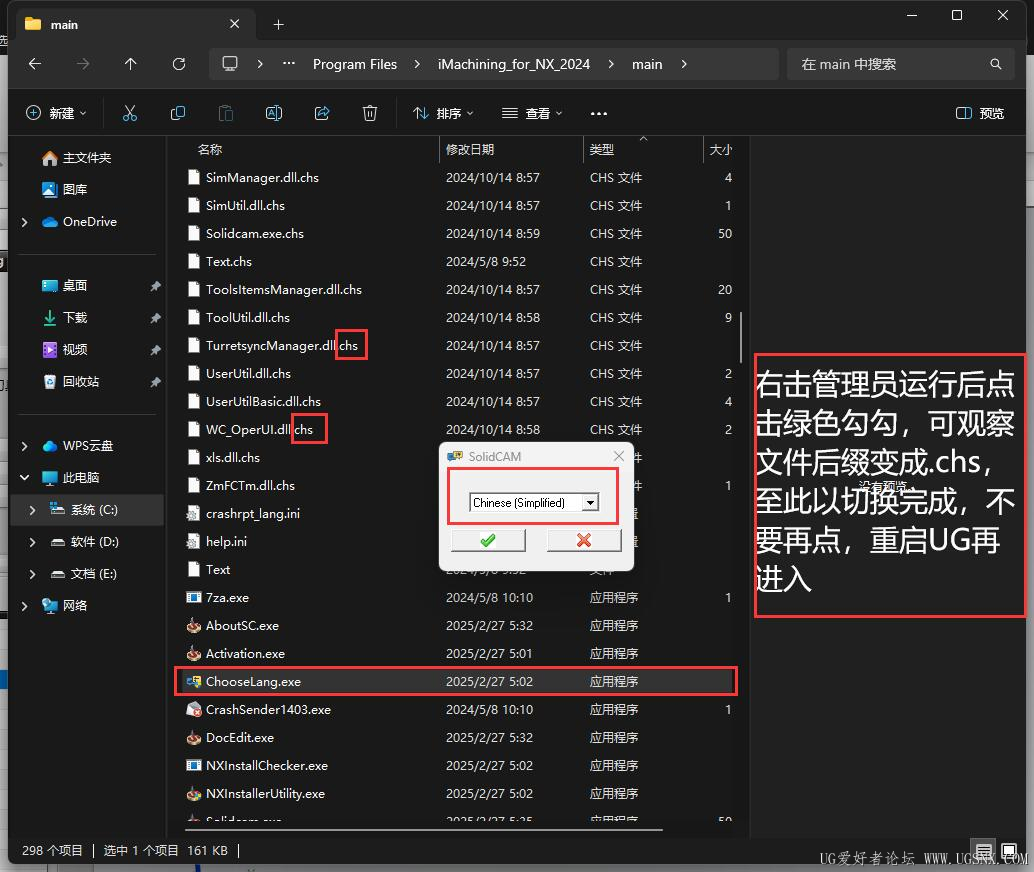The image size is (1034, 872).
Task: Click the details view icon in status bar
Action: [x=984, y=850]
